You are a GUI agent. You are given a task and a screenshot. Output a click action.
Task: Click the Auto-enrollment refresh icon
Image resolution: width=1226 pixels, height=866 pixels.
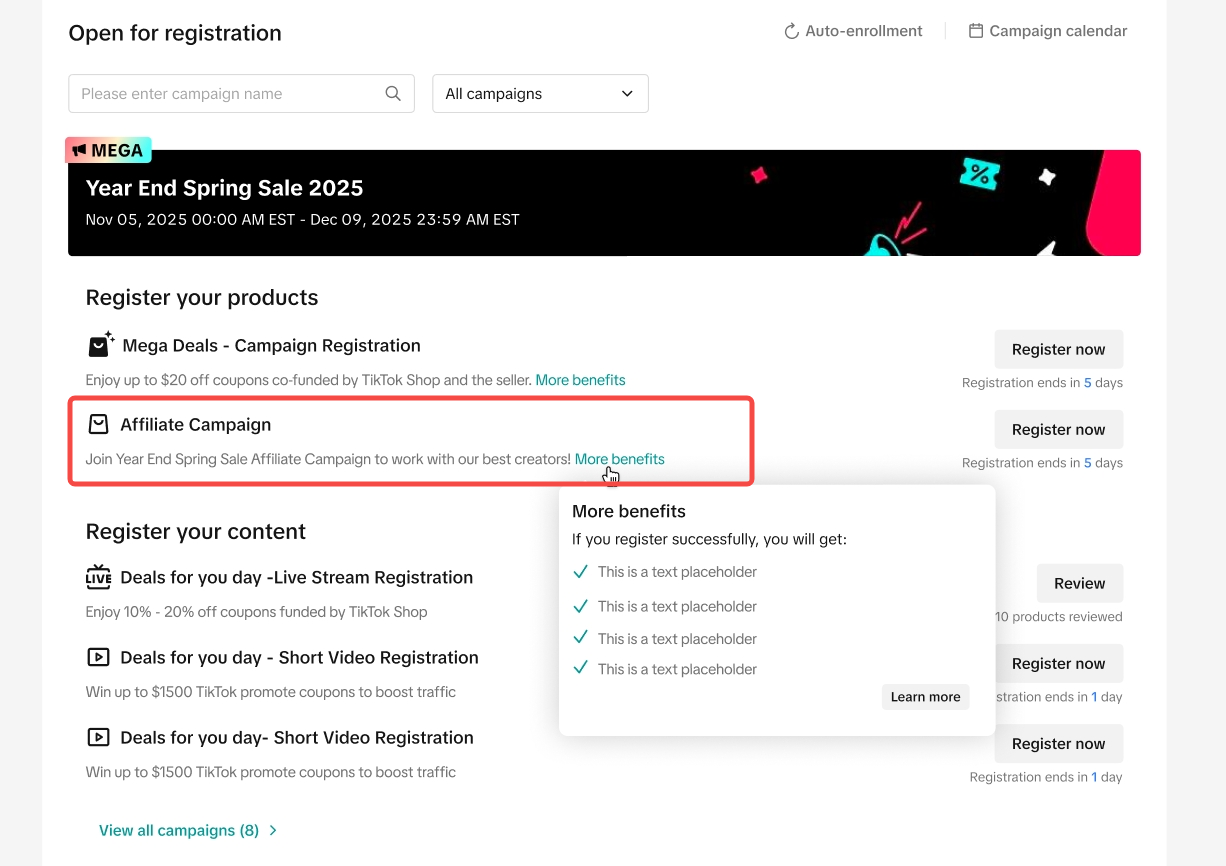click(x=792, y=31)
